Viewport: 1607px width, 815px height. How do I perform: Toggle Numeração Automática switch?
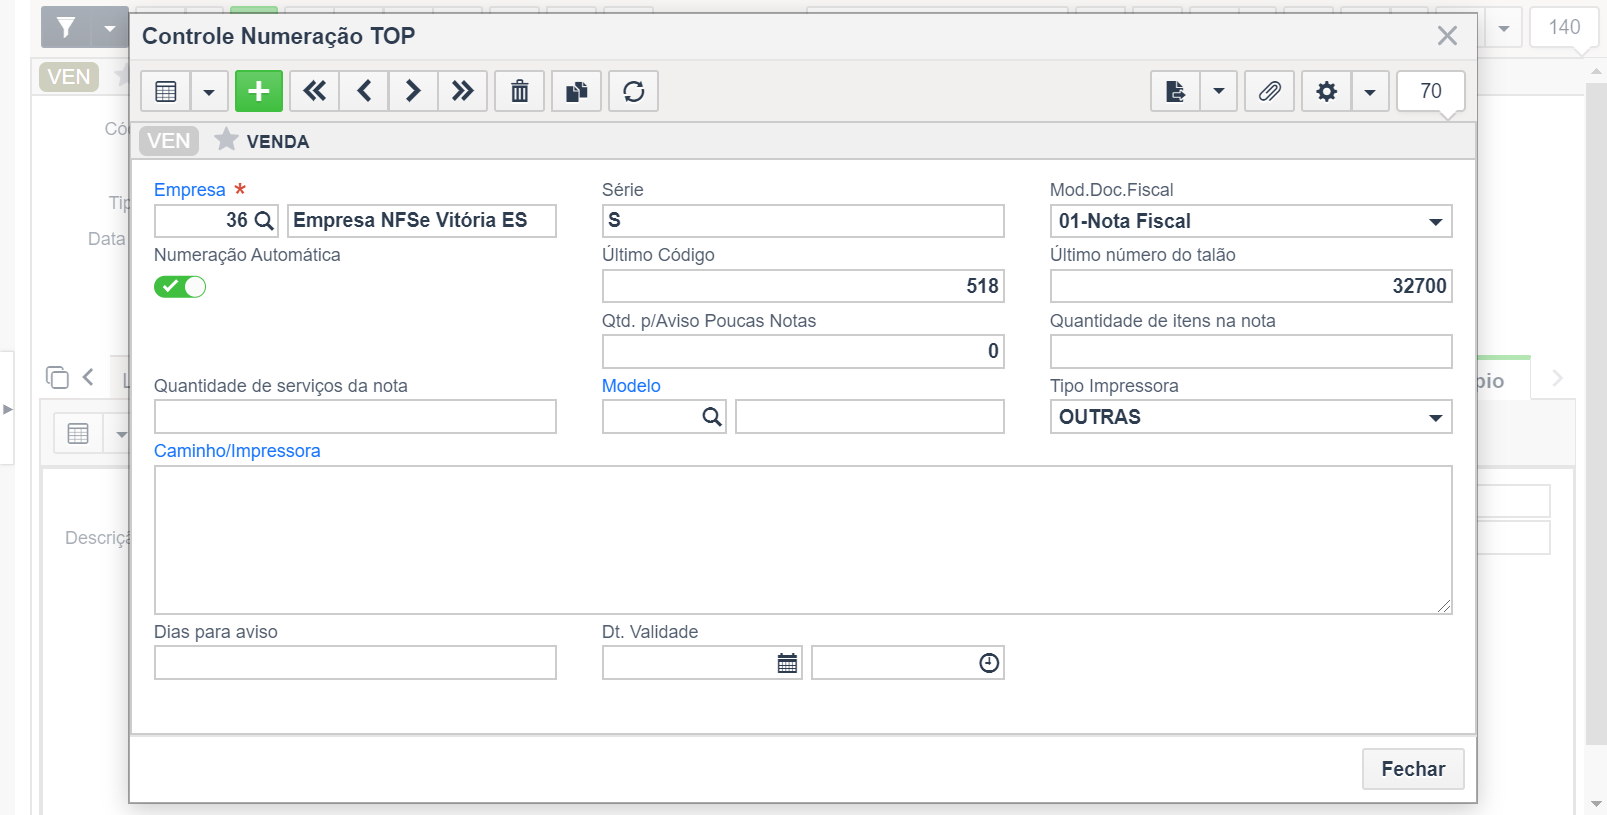(180, 287)
